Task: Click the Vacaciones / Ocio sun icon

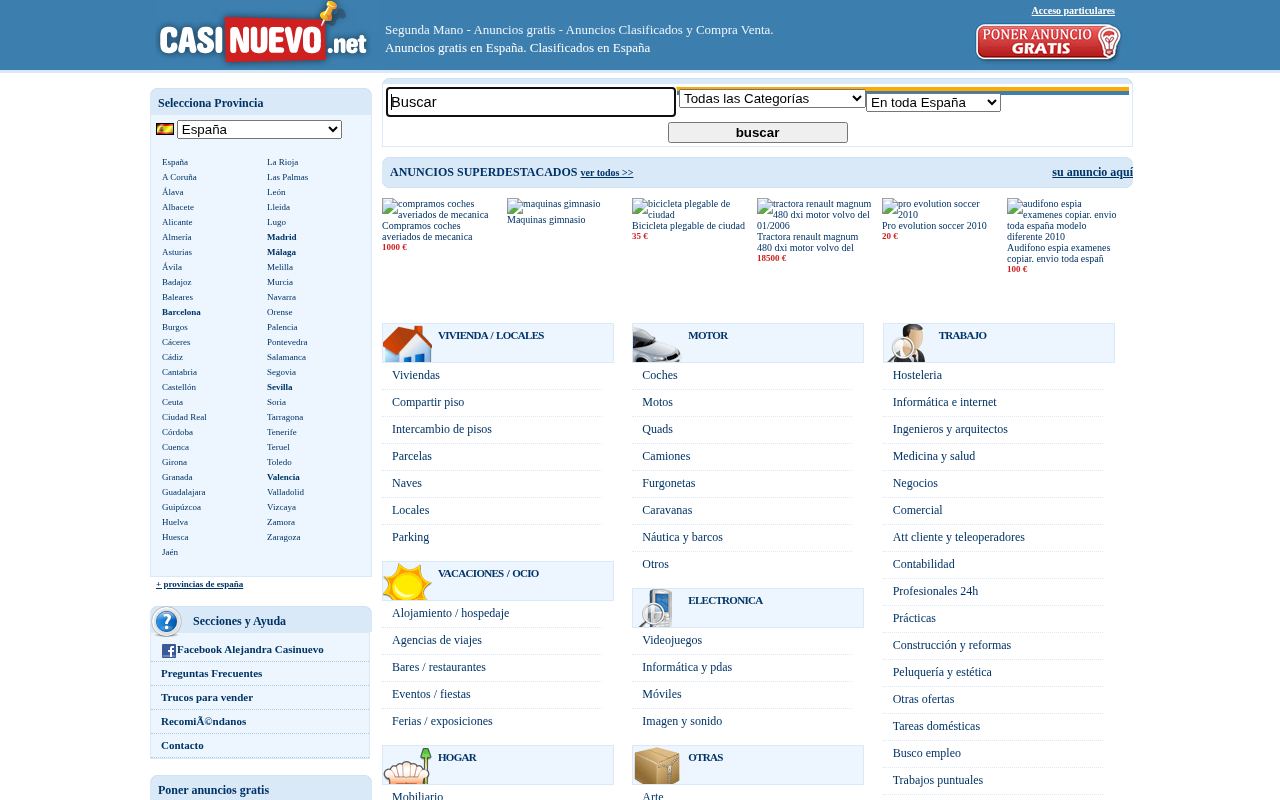Action: coord(407,581)
